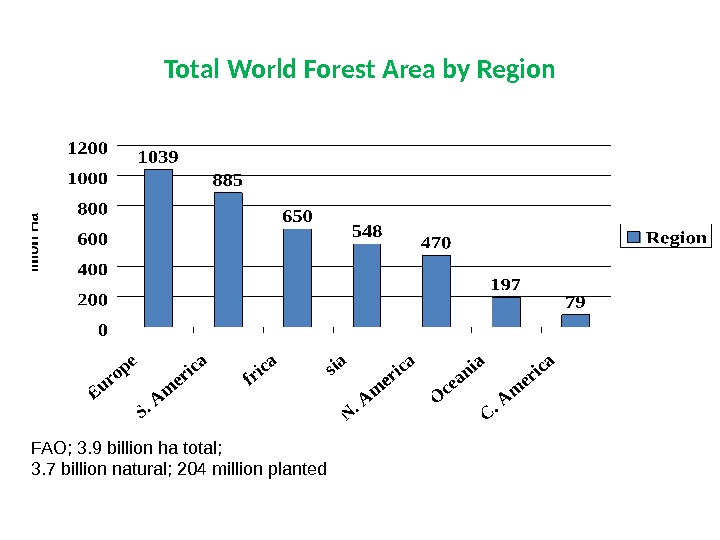Select the 'frica' axis category label

(259, 370)
